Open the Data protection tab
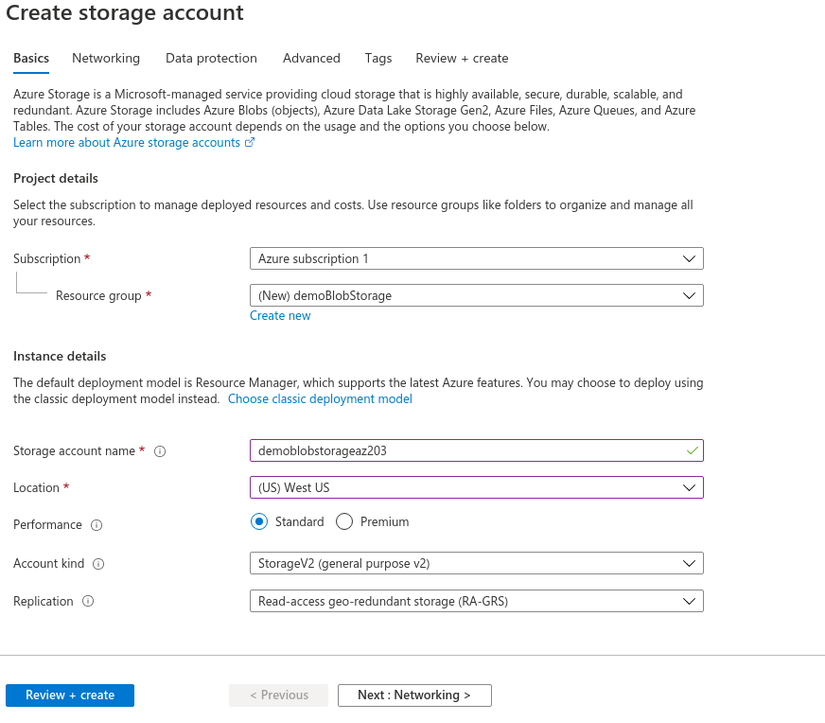The width and height of the screenshot is (825, 723). click(211, 58)
